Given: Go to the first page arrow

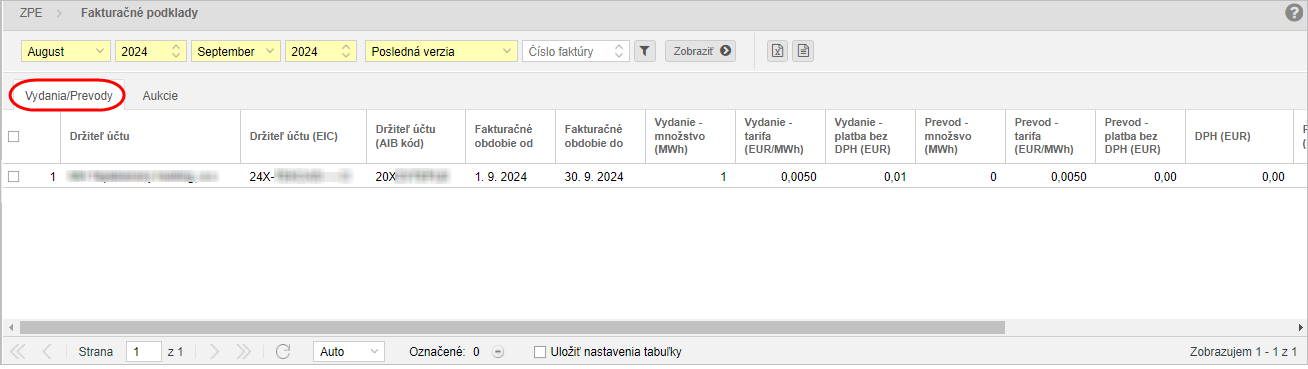Looking at the screenshot, I should [x=18, y=352].
